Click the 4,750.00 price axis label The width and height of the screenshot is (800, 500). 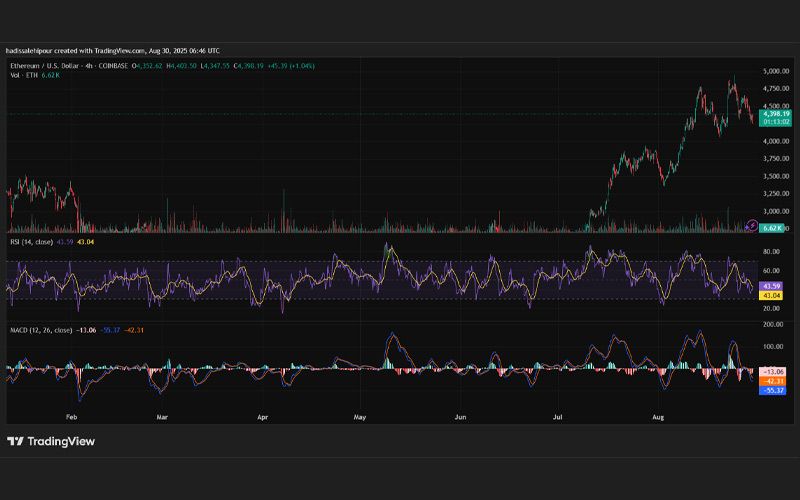point(776,89)
